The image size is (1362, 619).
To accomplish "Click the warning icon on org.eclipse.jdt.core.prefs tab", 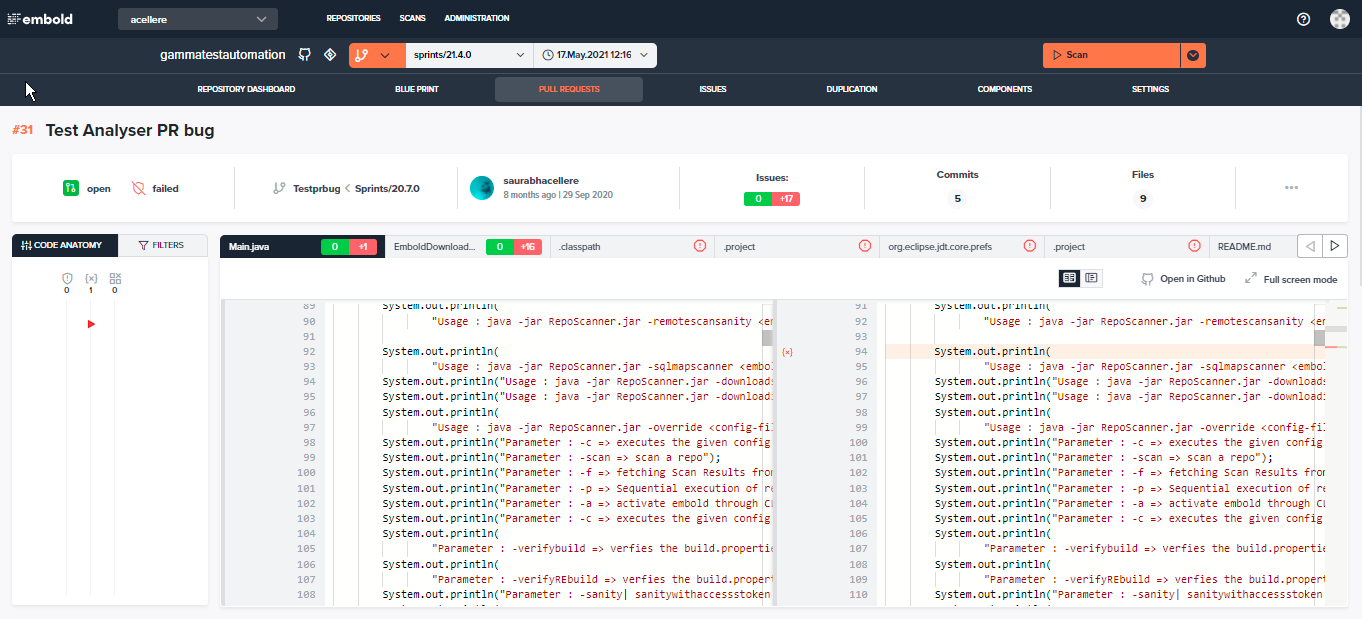I will 1029,246.
